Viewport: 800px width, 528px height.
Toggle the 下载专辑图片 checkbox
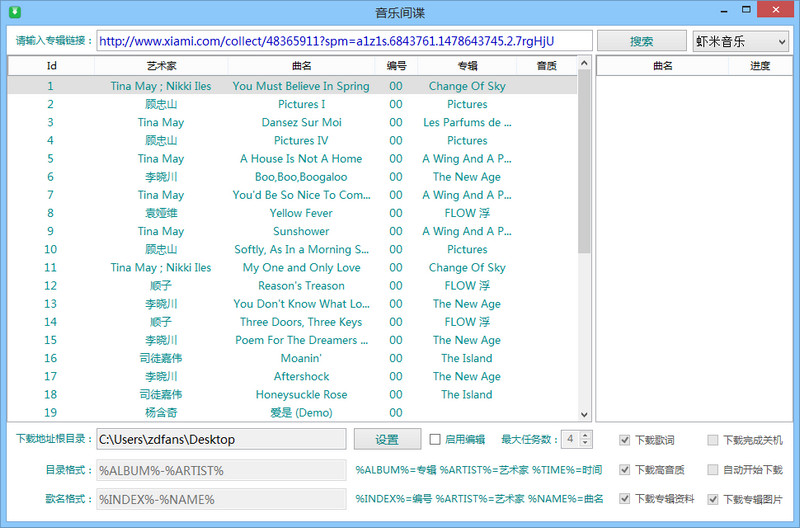(713, 499)
